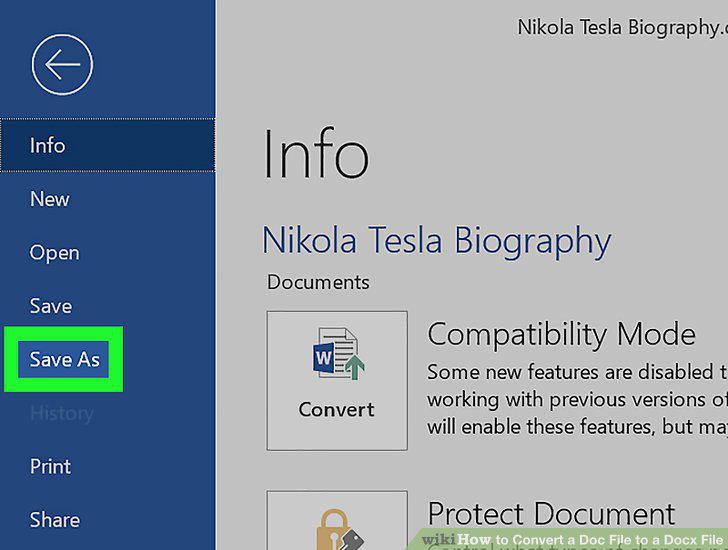Click the Compatibility Mode heading
This screenshot has width=728, height=550.
561,335
